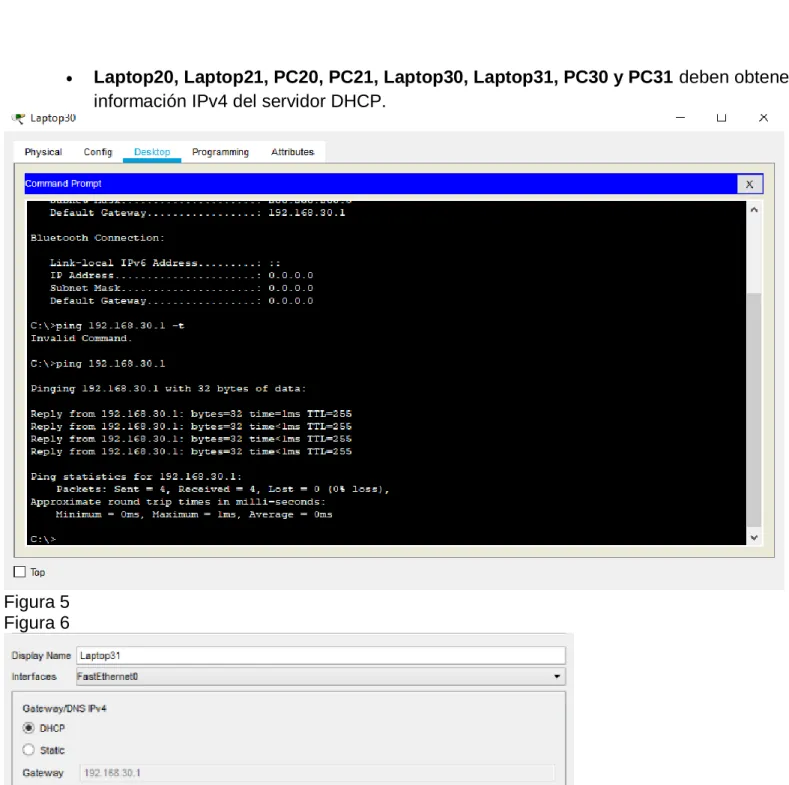
Task: Close the Command Prompt panel with X
Action: (x=749, y=184)
